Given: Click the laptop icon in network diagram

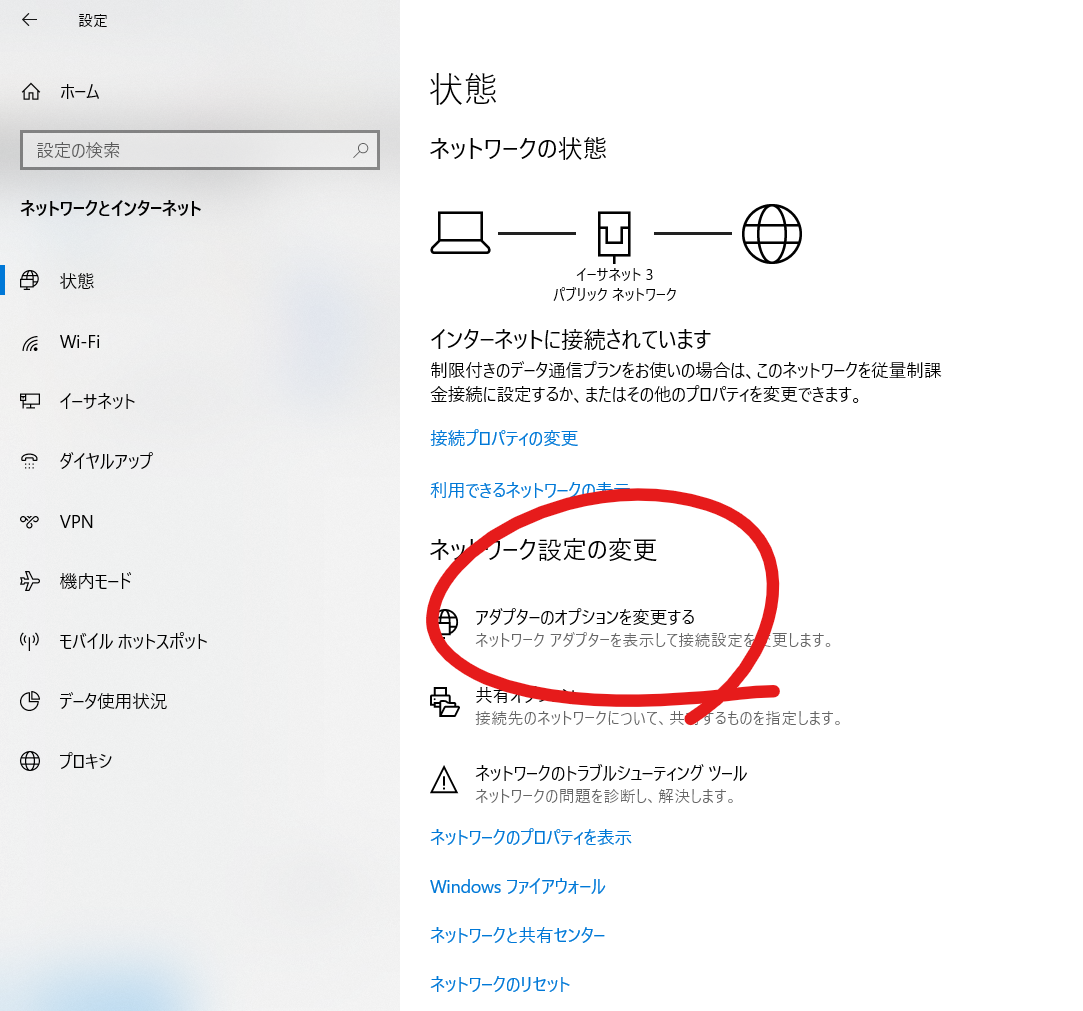Looking at the screenshot, I should 460,233.
